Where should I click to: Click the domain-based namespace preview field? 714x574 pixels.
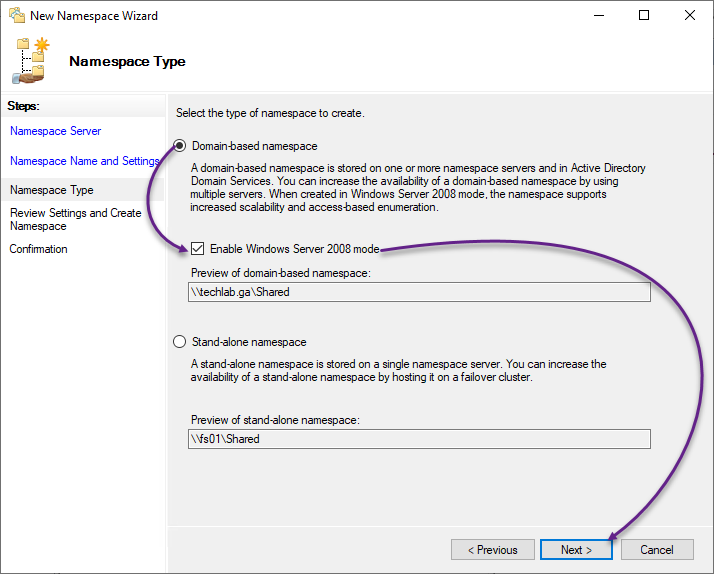[419, 292]
